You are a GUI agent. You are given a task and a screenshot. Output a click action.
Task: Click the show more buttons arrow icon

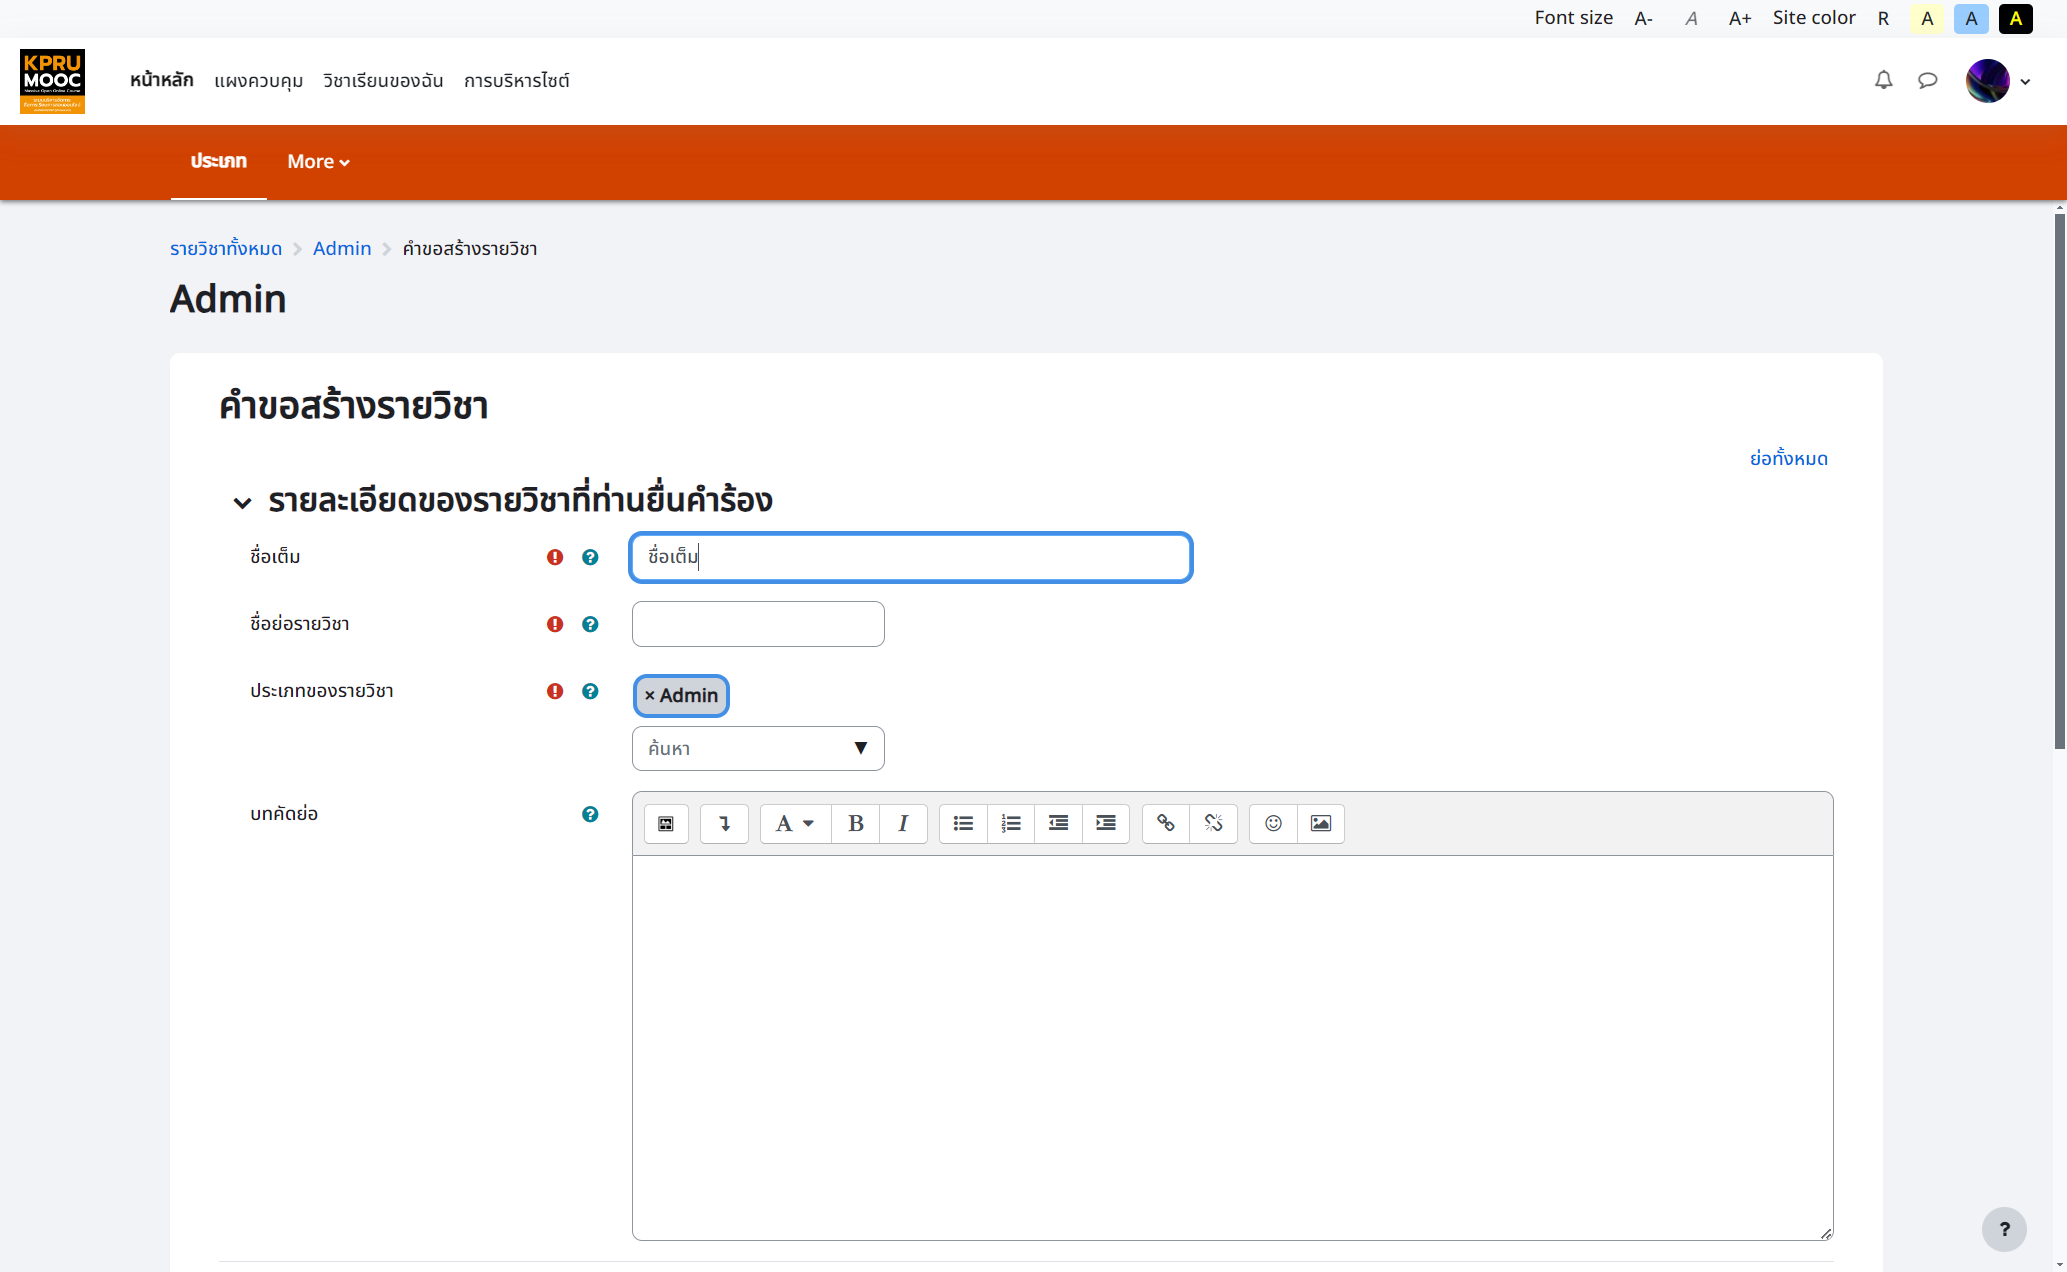(x=724, y=823)
